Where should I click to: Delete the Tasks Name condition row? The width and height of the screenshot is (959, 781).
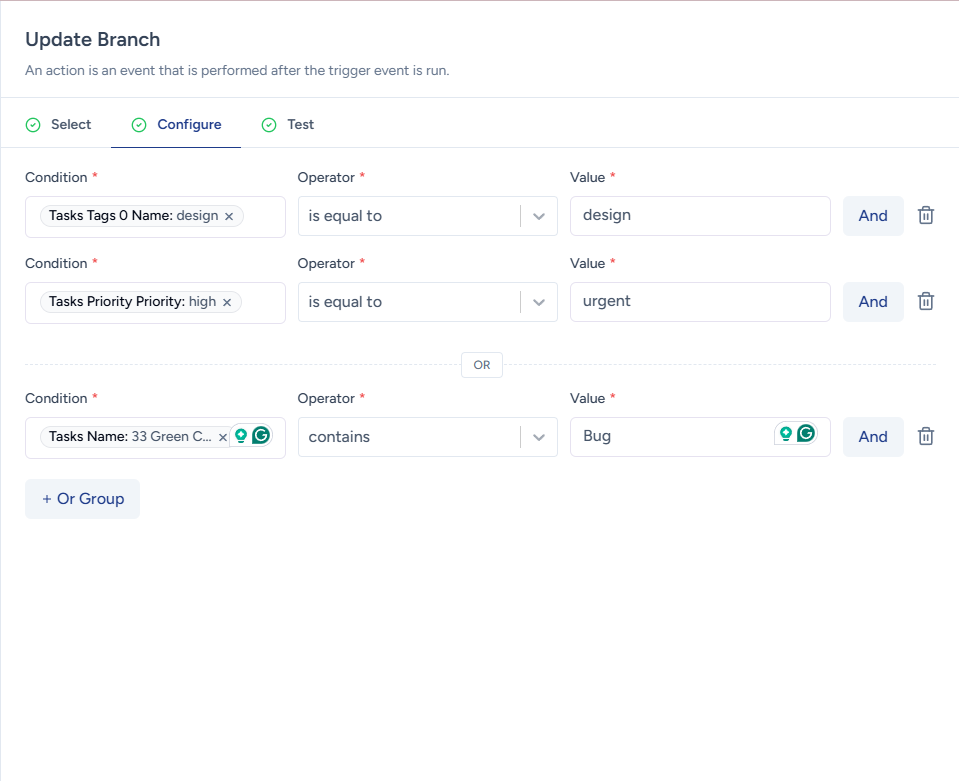(926, 437)
